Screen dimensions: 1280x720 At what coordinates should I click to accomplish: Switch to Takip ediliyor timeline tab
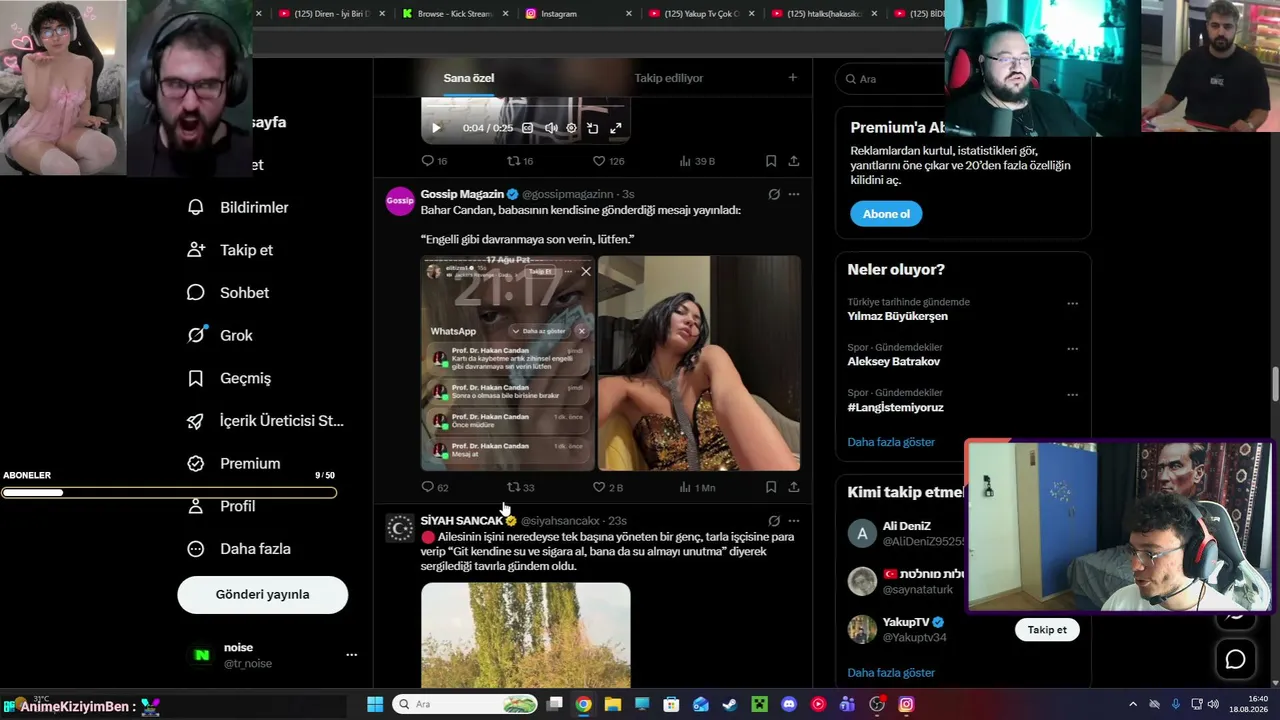pos(669,78)
